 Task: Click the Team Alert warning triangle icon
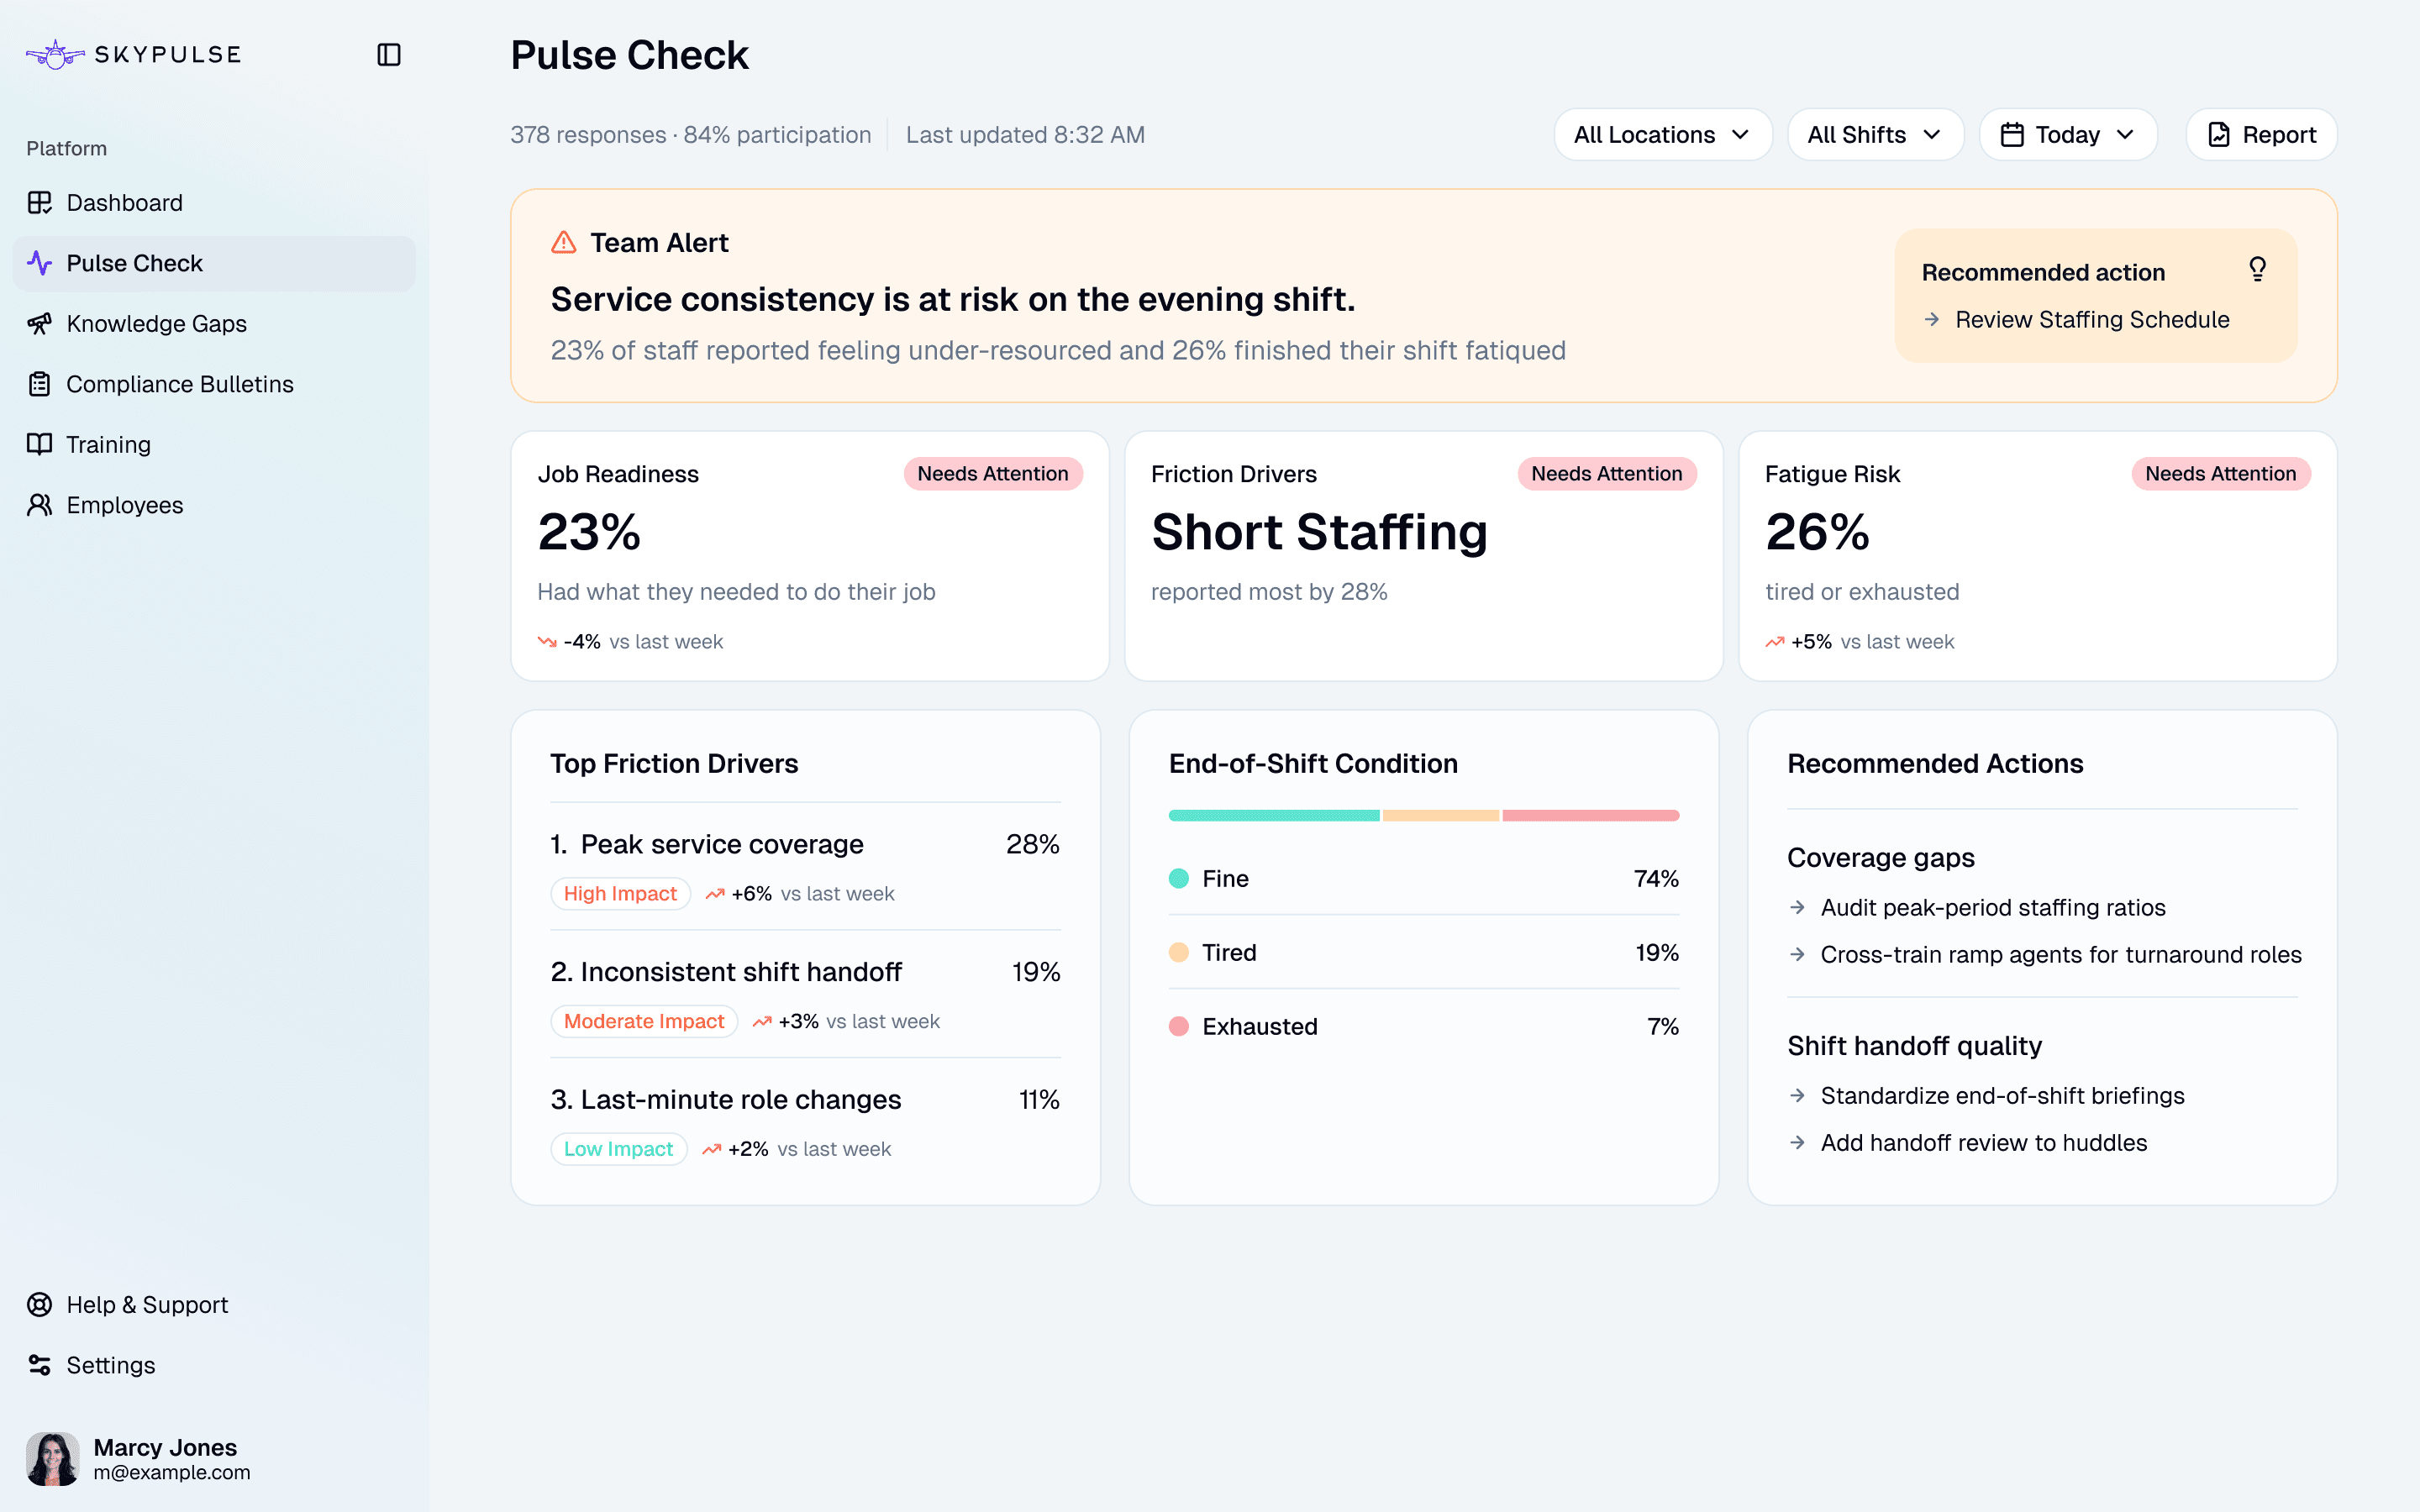pos(564,241)
